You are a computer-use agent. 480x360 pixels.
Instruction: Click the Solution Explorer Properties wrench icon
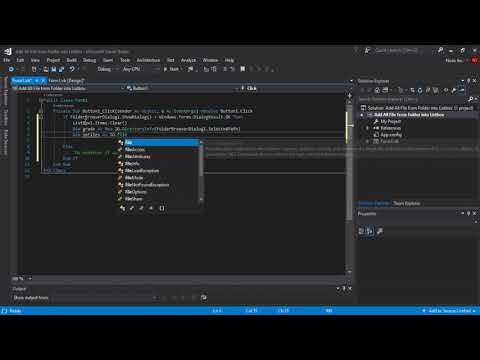454,90
